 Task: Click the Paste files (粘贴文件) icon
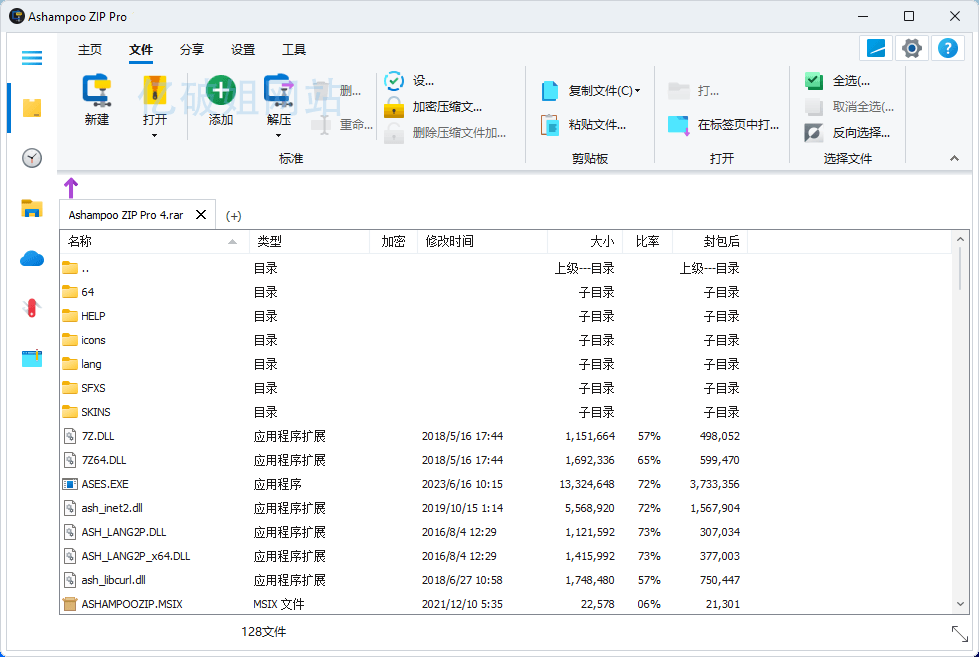click(x=550, y=125)
